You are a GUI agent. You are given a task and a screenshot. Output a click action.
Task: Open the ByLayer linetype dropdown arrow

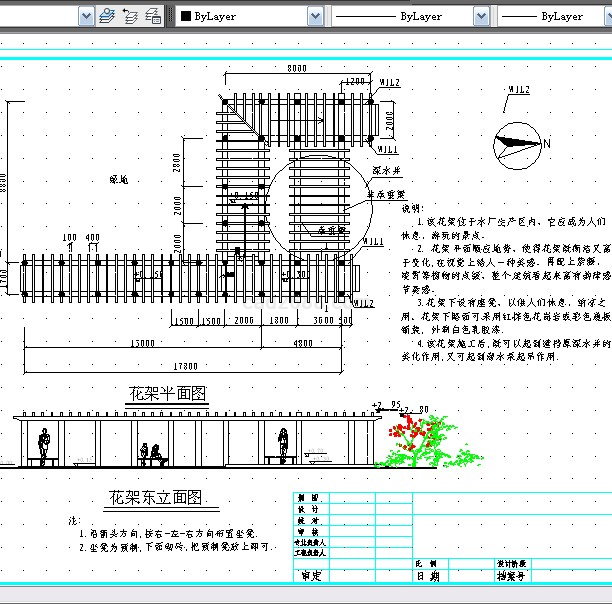(x=481, y=16)
